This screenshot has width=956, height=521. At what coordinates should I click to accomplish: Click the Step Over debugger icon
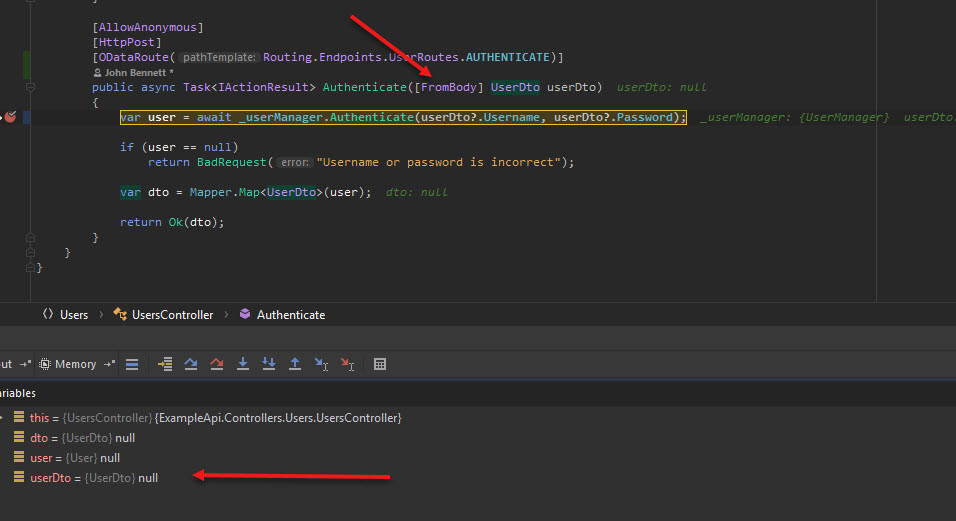point(191,364)
